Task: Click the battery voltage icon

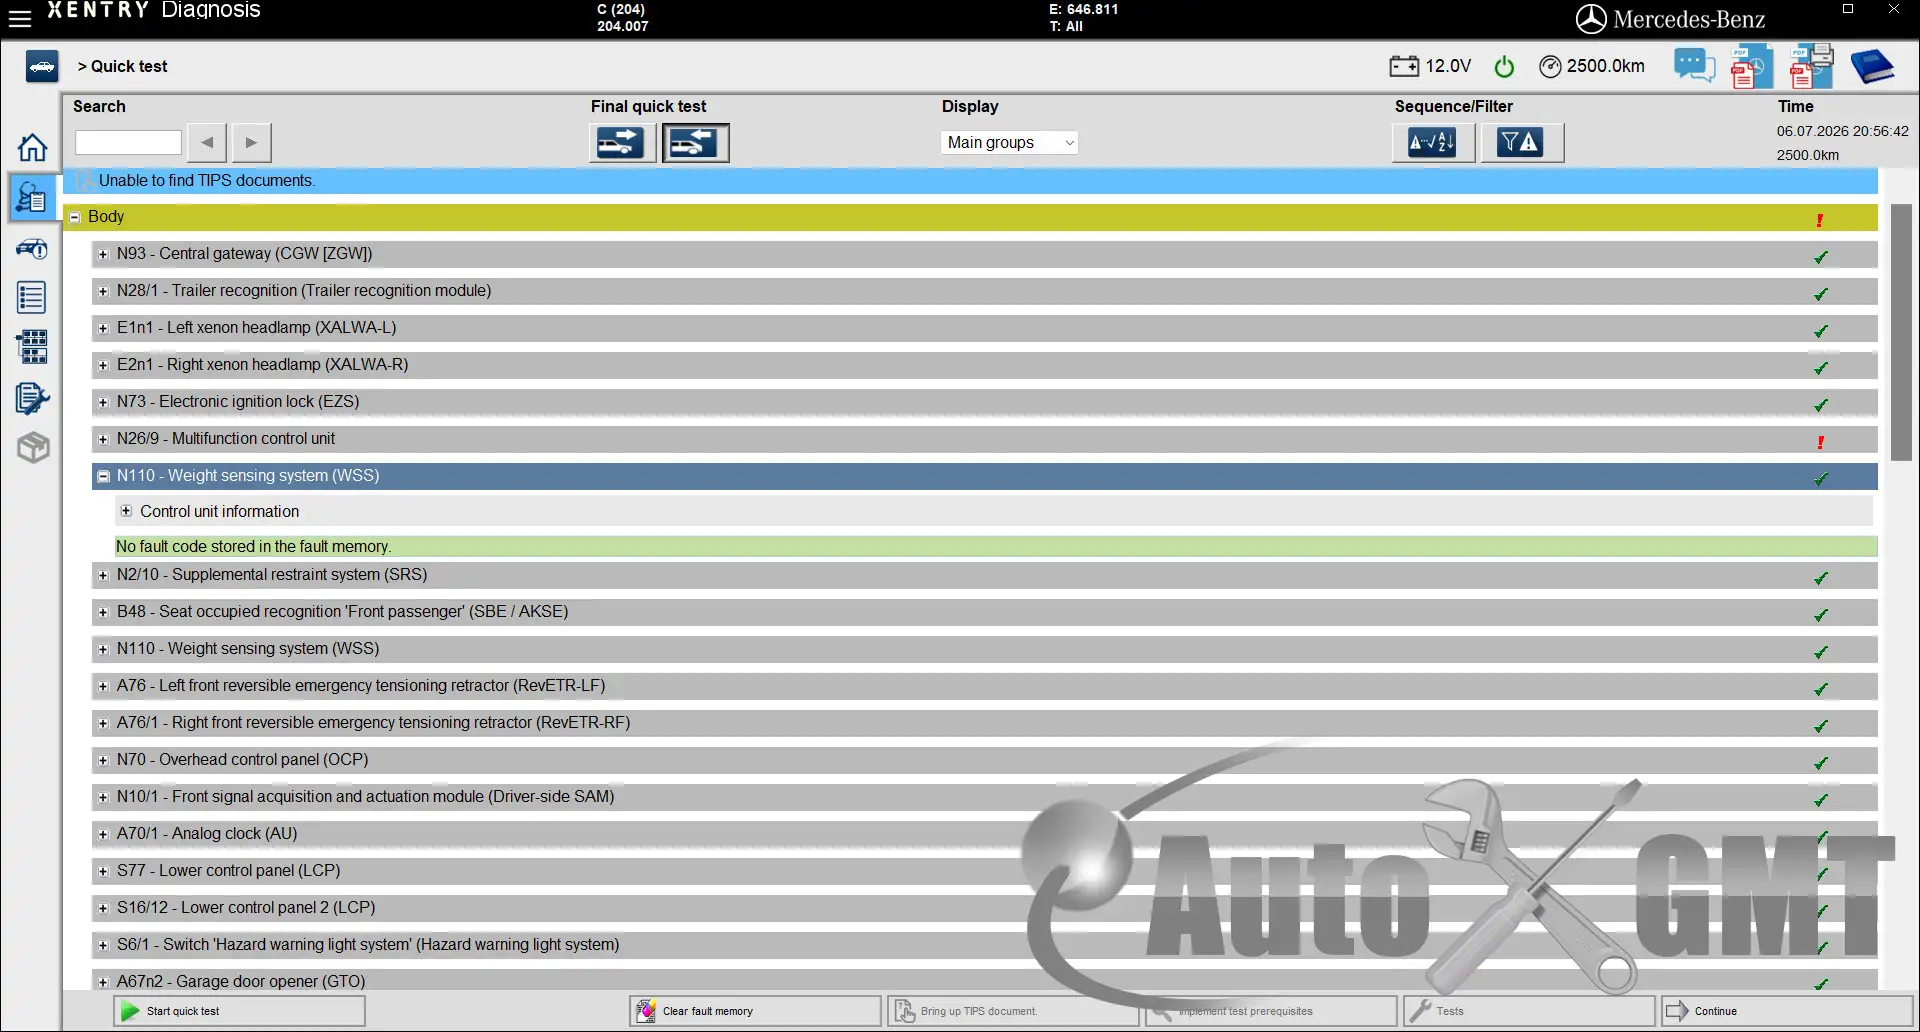Action: coord(1403,66)
